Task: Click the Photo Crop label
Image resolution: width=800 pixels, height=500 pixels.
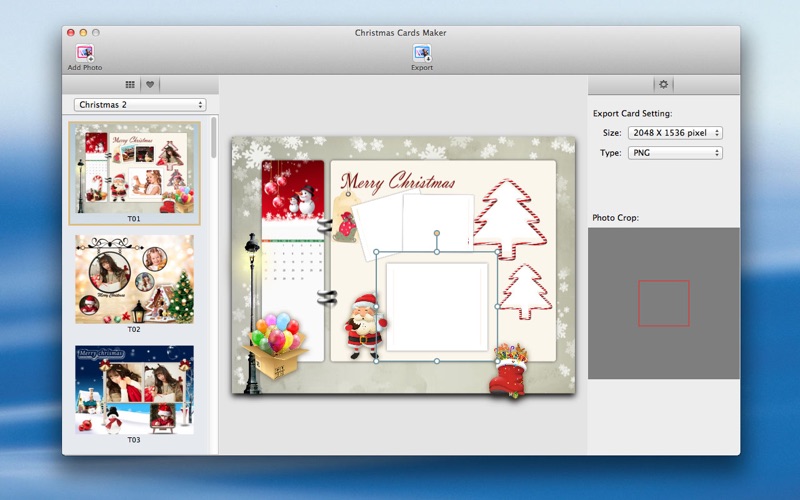Action: coord(615,217)
